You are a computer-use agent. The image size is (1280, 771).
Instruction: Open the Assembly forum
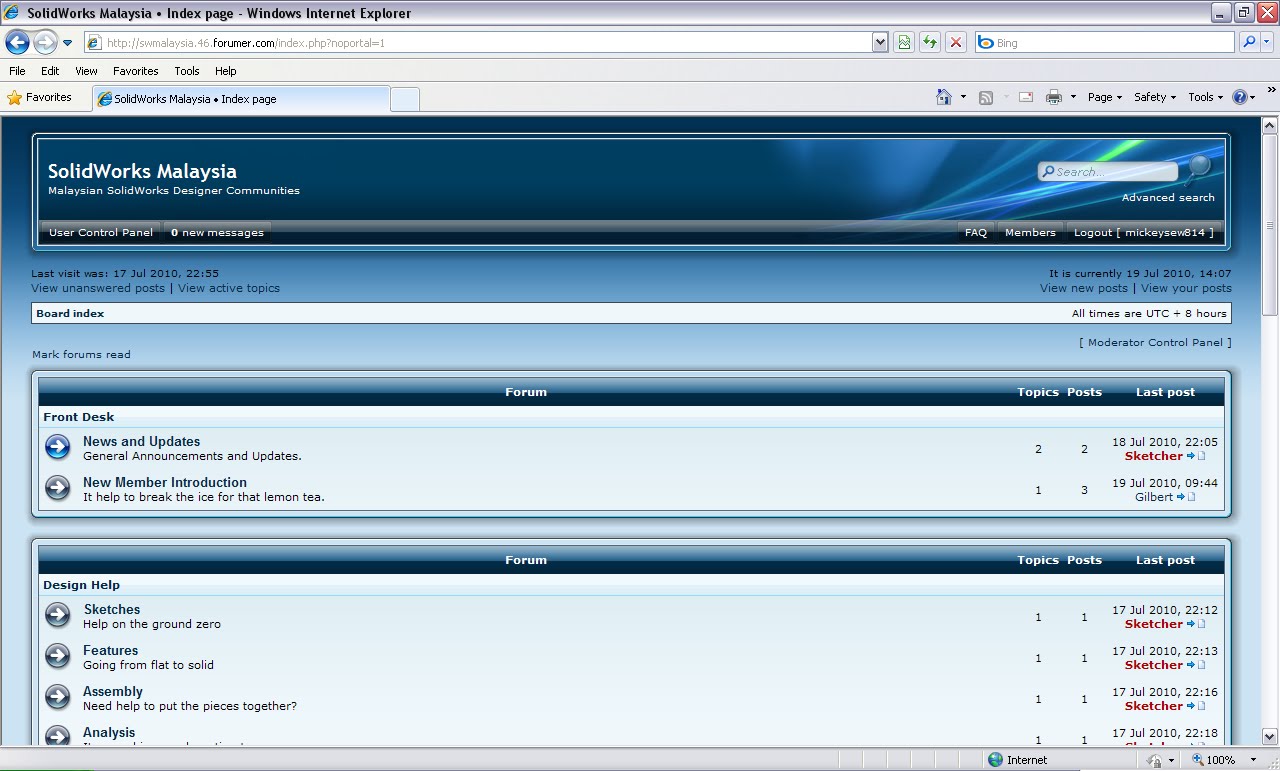coord(113,691)
